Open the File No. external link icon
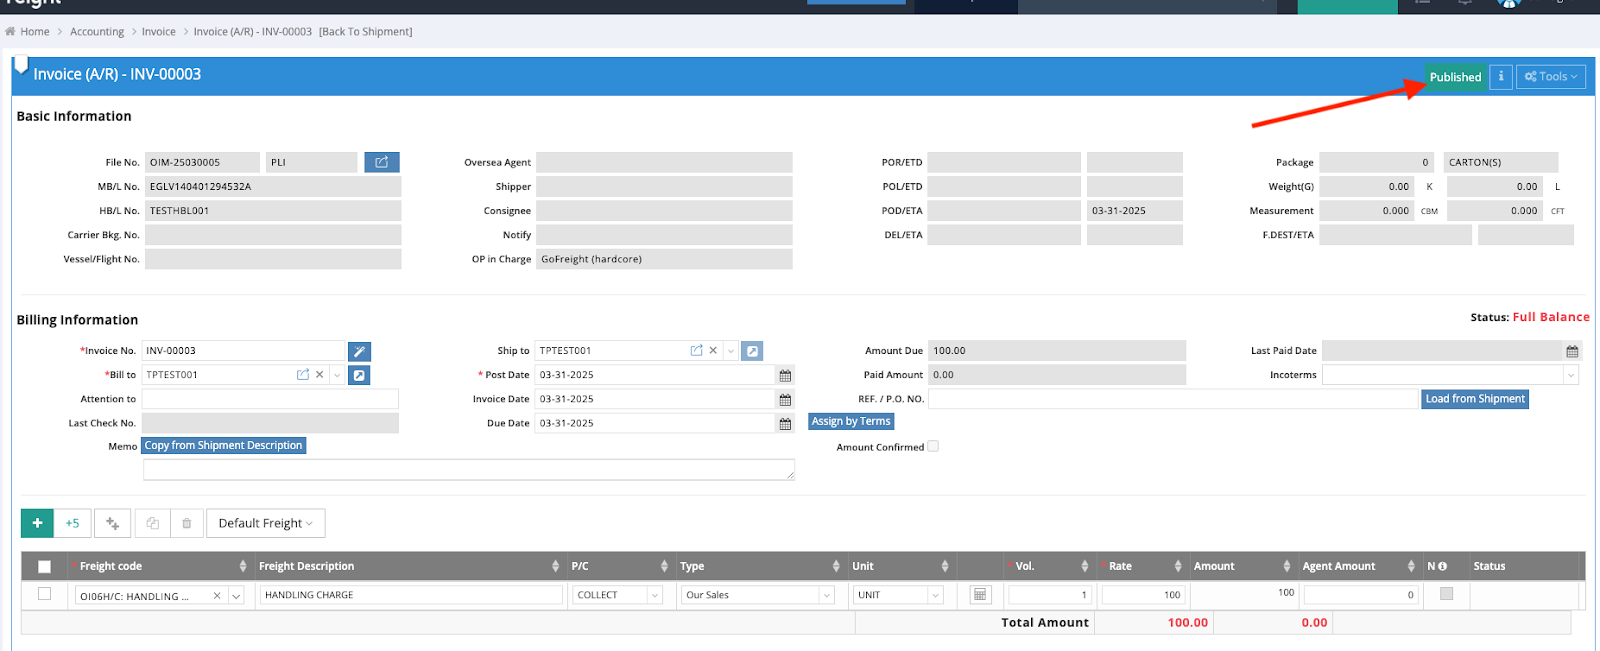1600x651 pixels. point(381,162)
